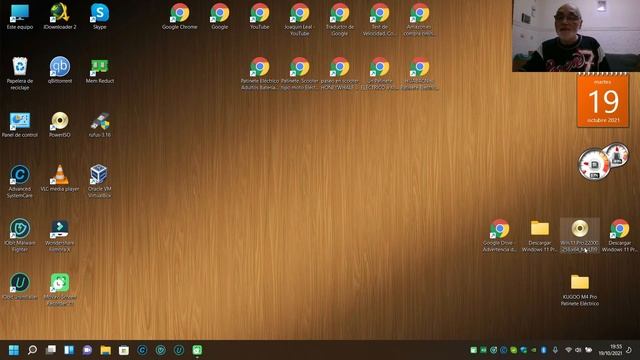The width and height of the screenshot is (640, 360).
Task: Click the microphone tray icon
Action: tap(555, 350)
